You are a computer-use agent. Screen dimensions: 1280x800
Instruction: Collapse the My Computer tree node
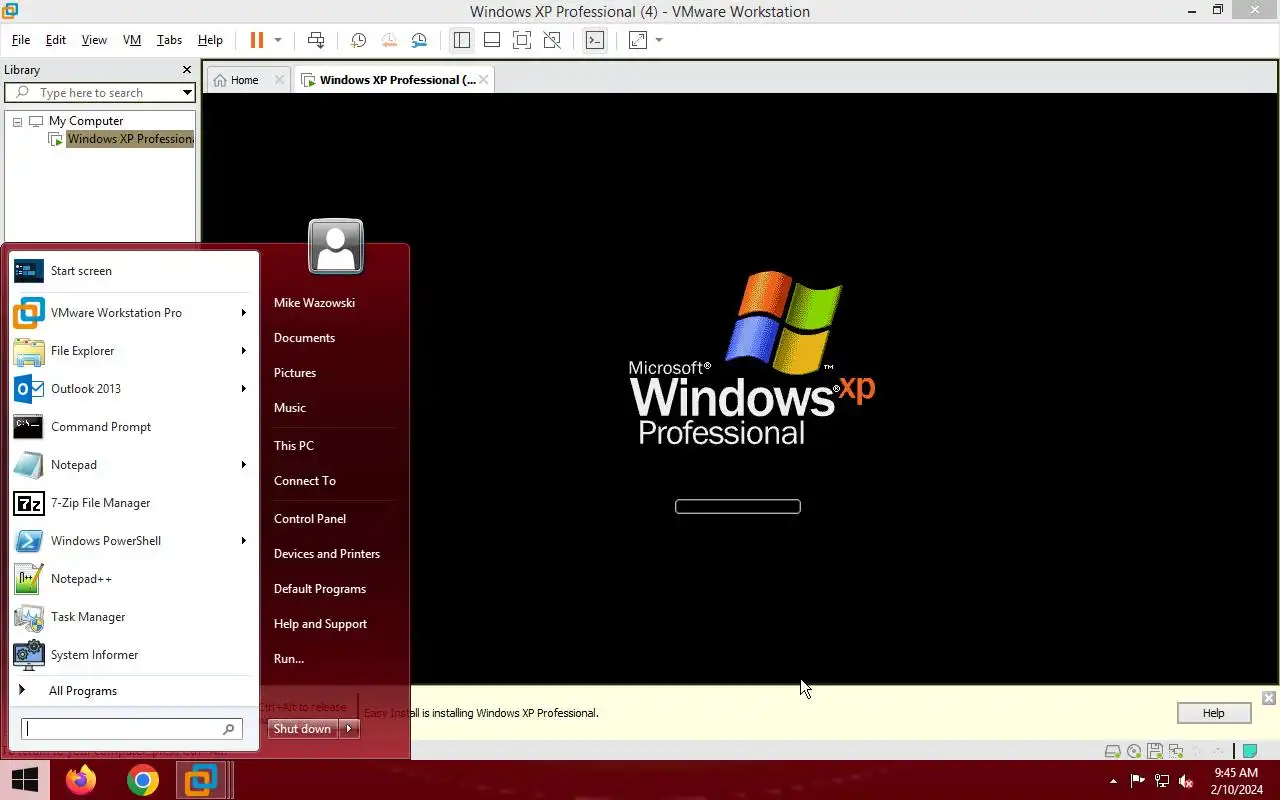click(17, 121)
